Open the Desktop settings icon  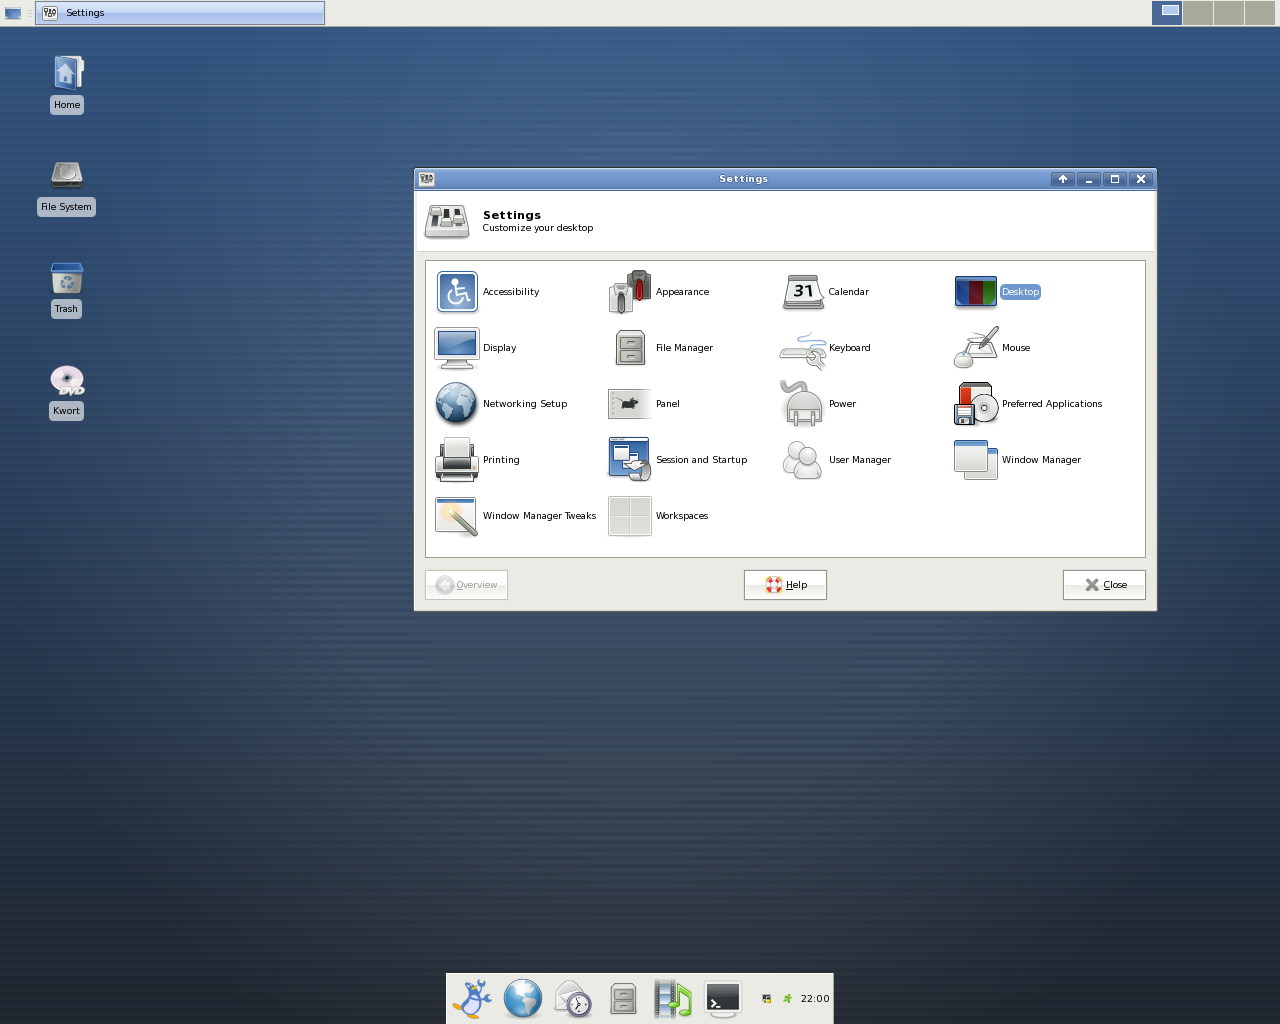976,292
